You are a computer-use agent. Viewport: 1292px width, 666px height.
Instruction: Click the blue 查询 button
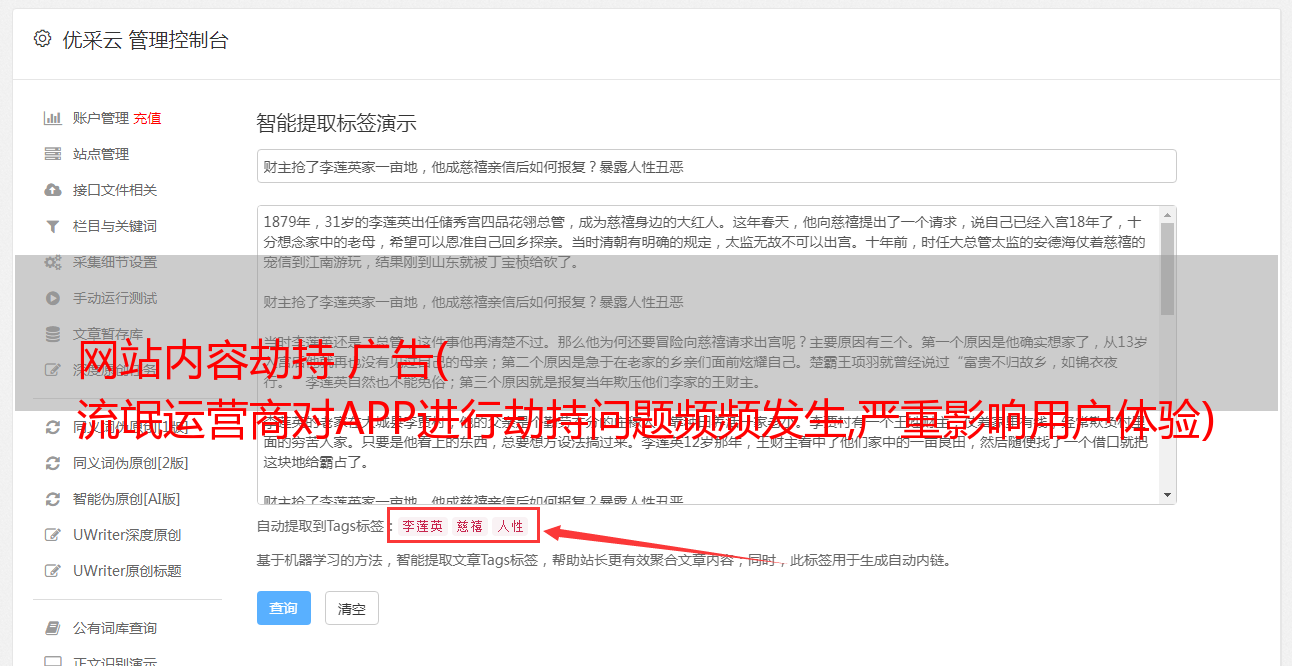284,608
